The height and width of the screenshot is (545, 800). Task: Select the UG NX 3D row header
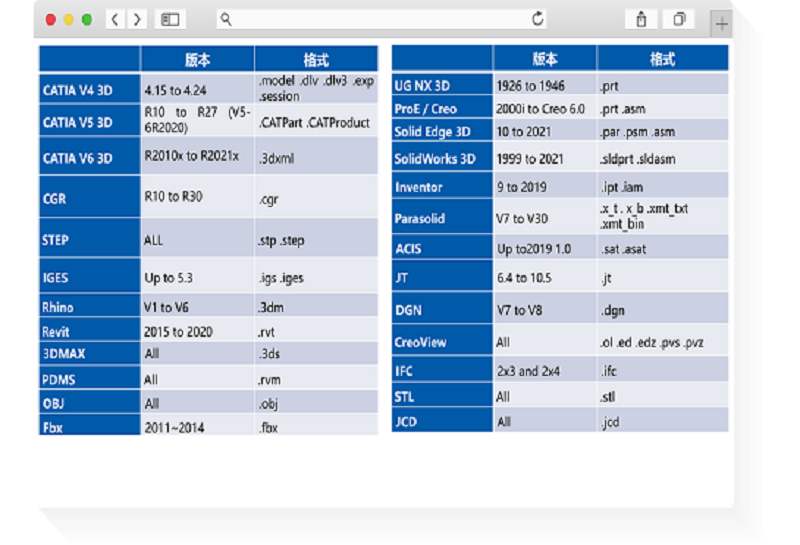442,86
